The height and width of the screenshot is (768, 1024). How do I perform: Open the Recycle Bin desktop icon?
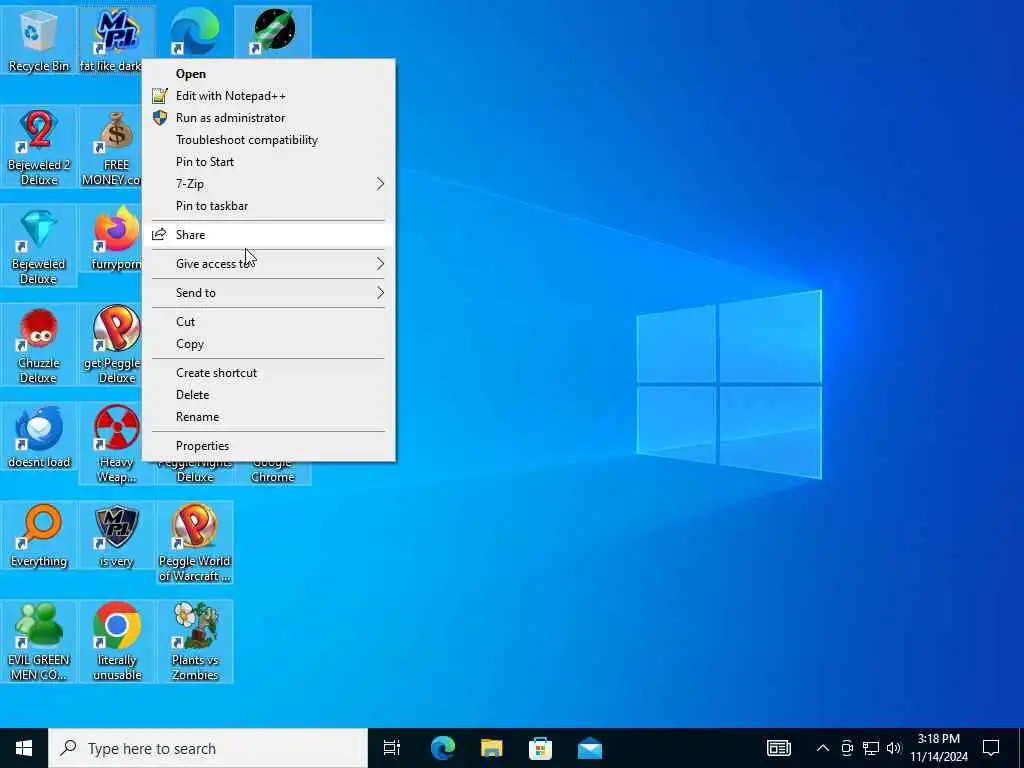(x=39, y=40)
